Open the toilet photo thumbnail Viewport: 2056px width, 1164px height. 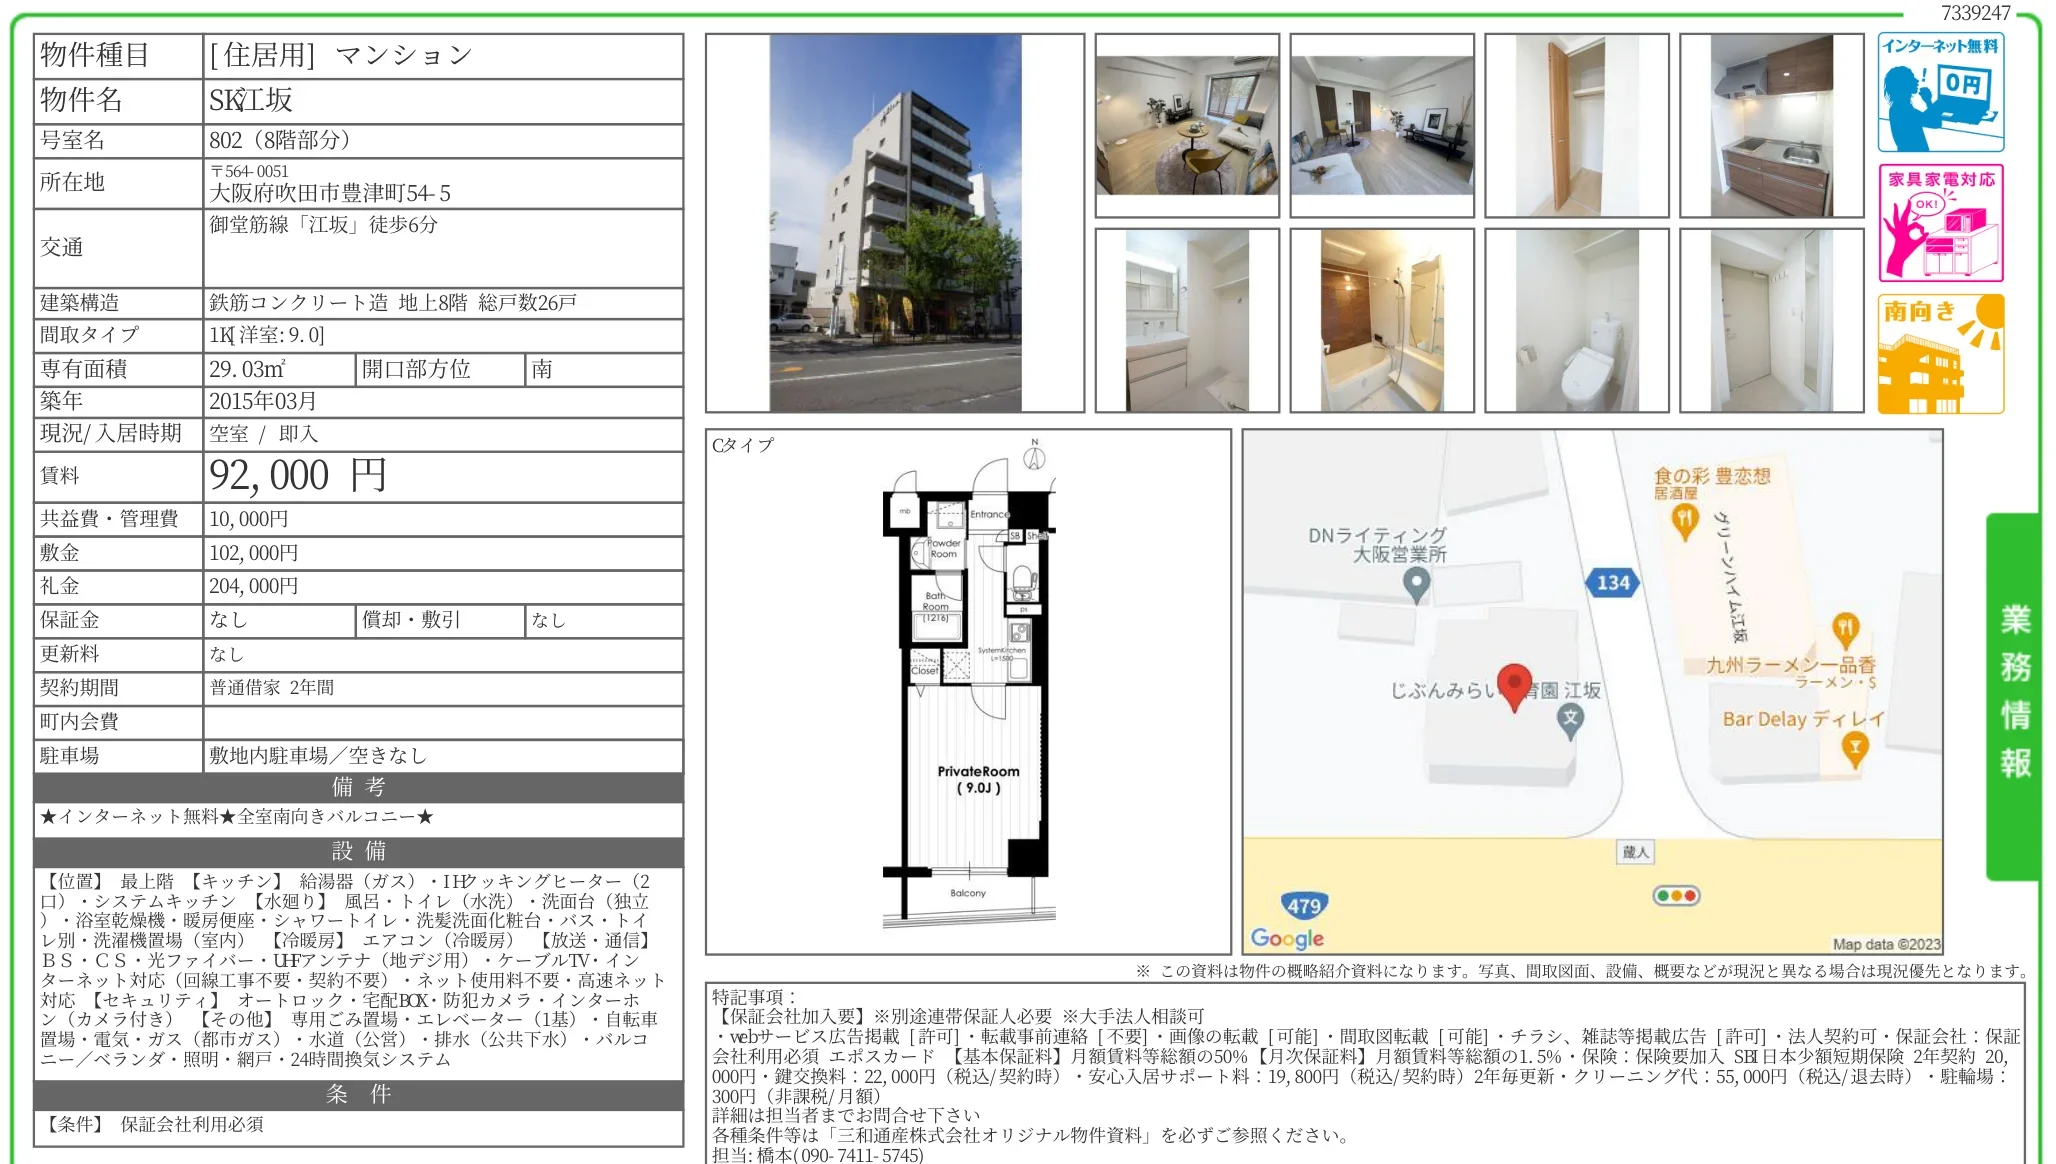point(1576,320)
